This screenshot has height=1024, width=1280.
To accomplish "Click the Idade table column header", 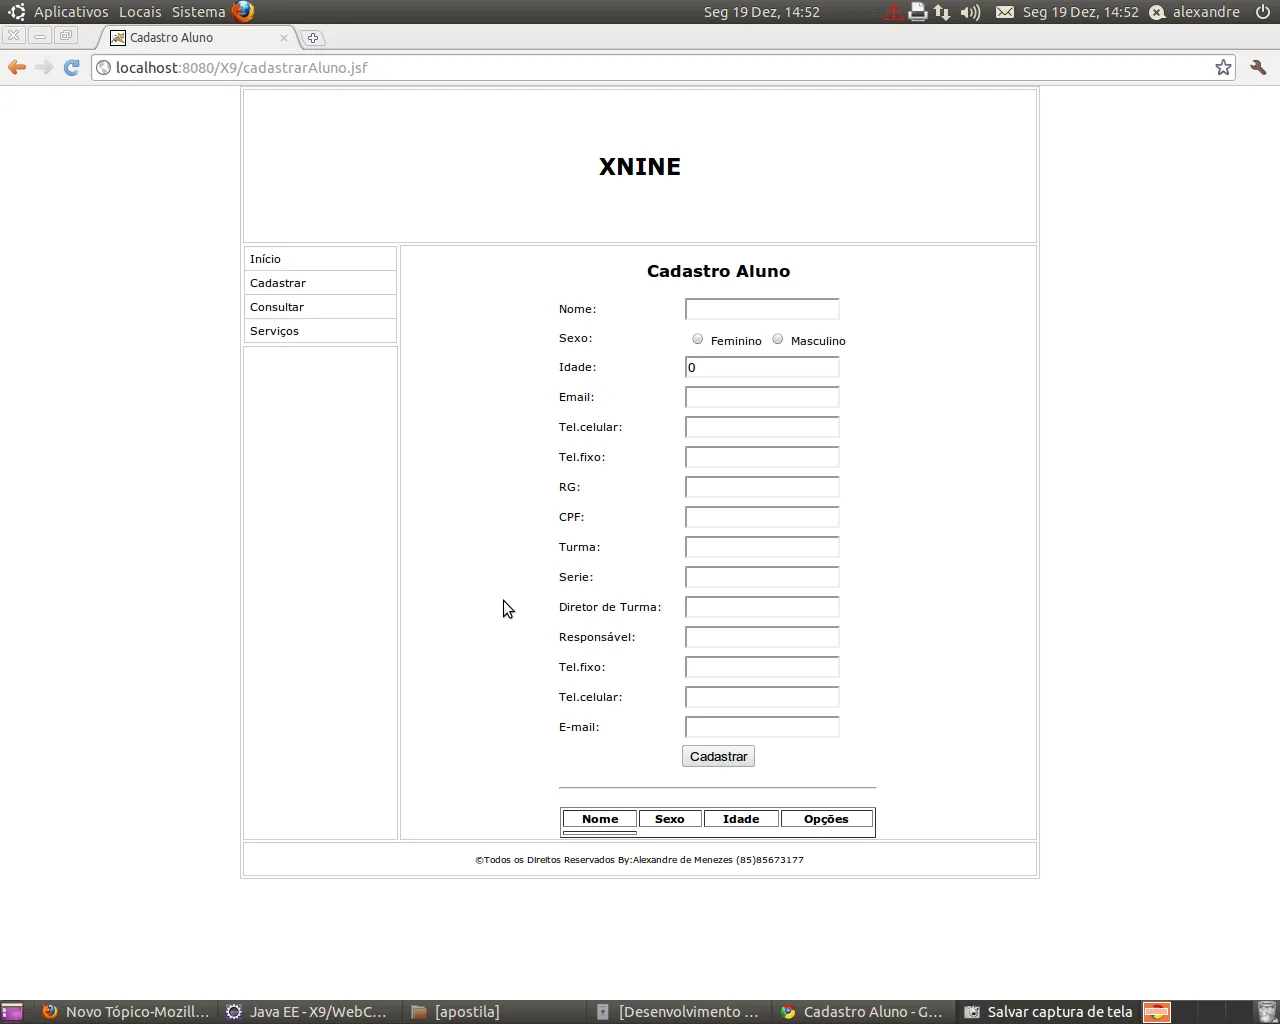I will [741, 819].
